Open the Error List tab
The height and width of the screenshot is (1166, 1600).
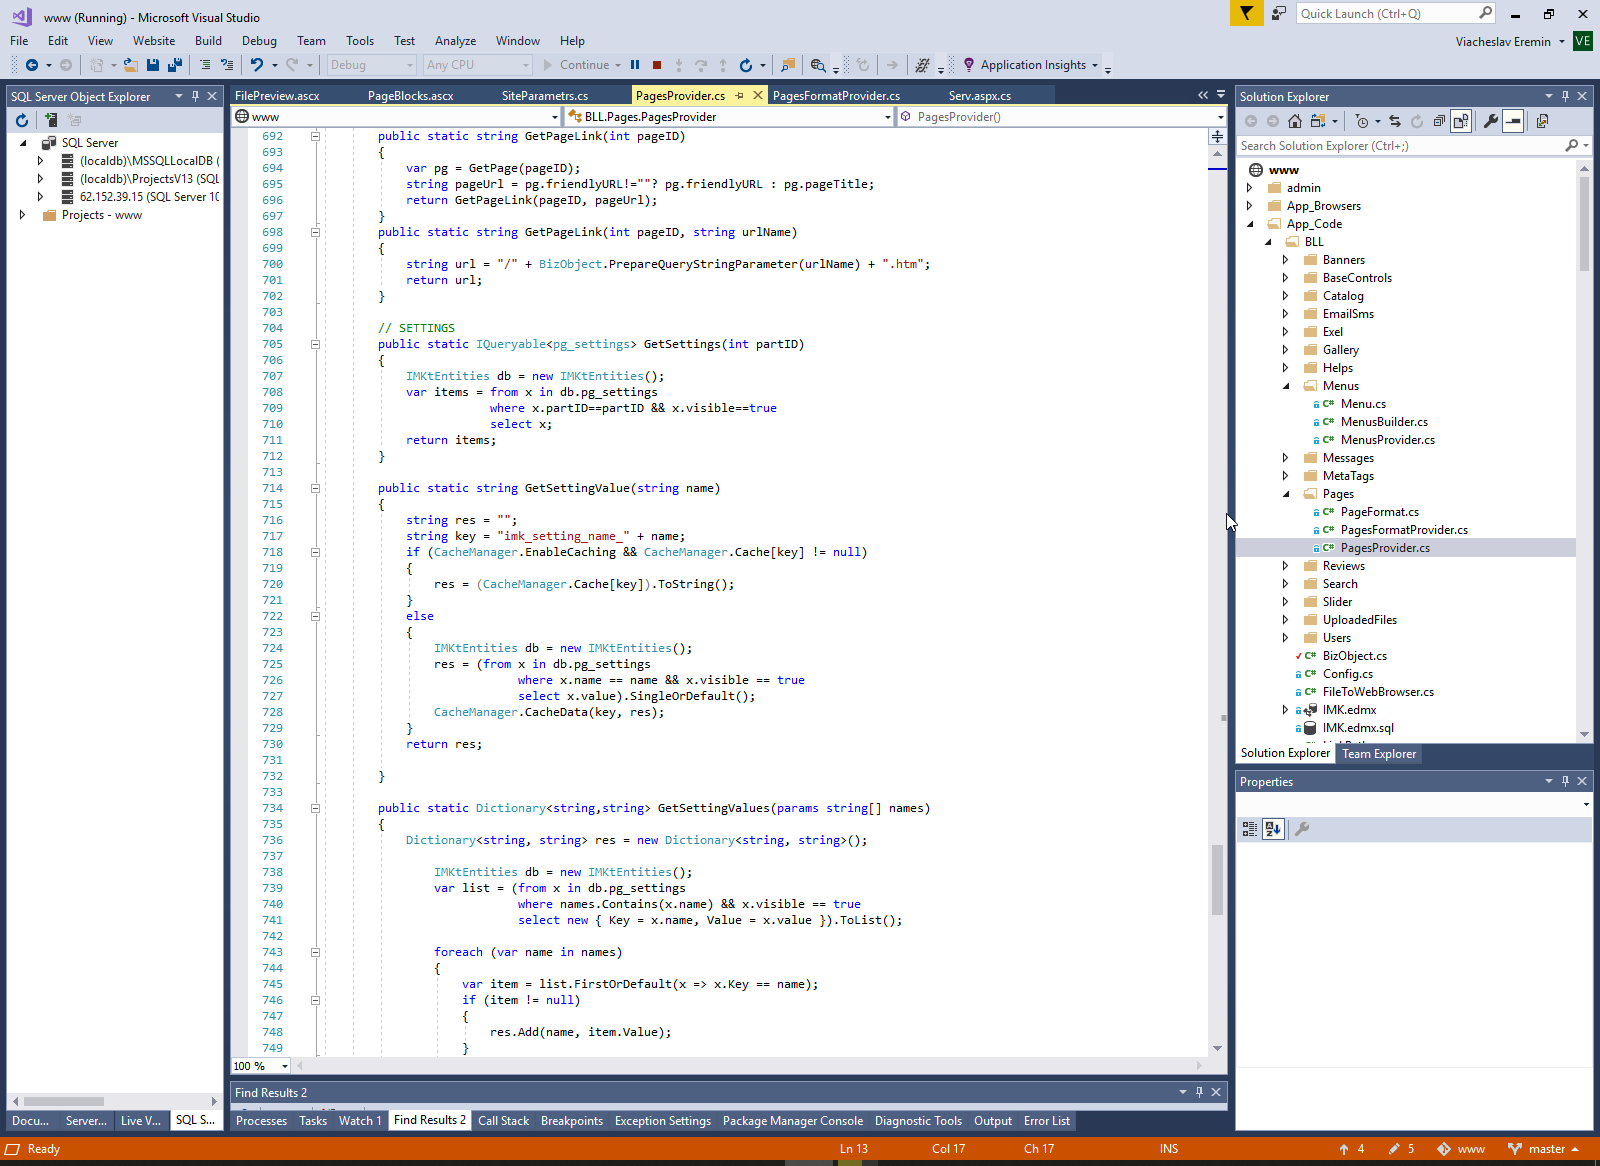point(1046,1121)
